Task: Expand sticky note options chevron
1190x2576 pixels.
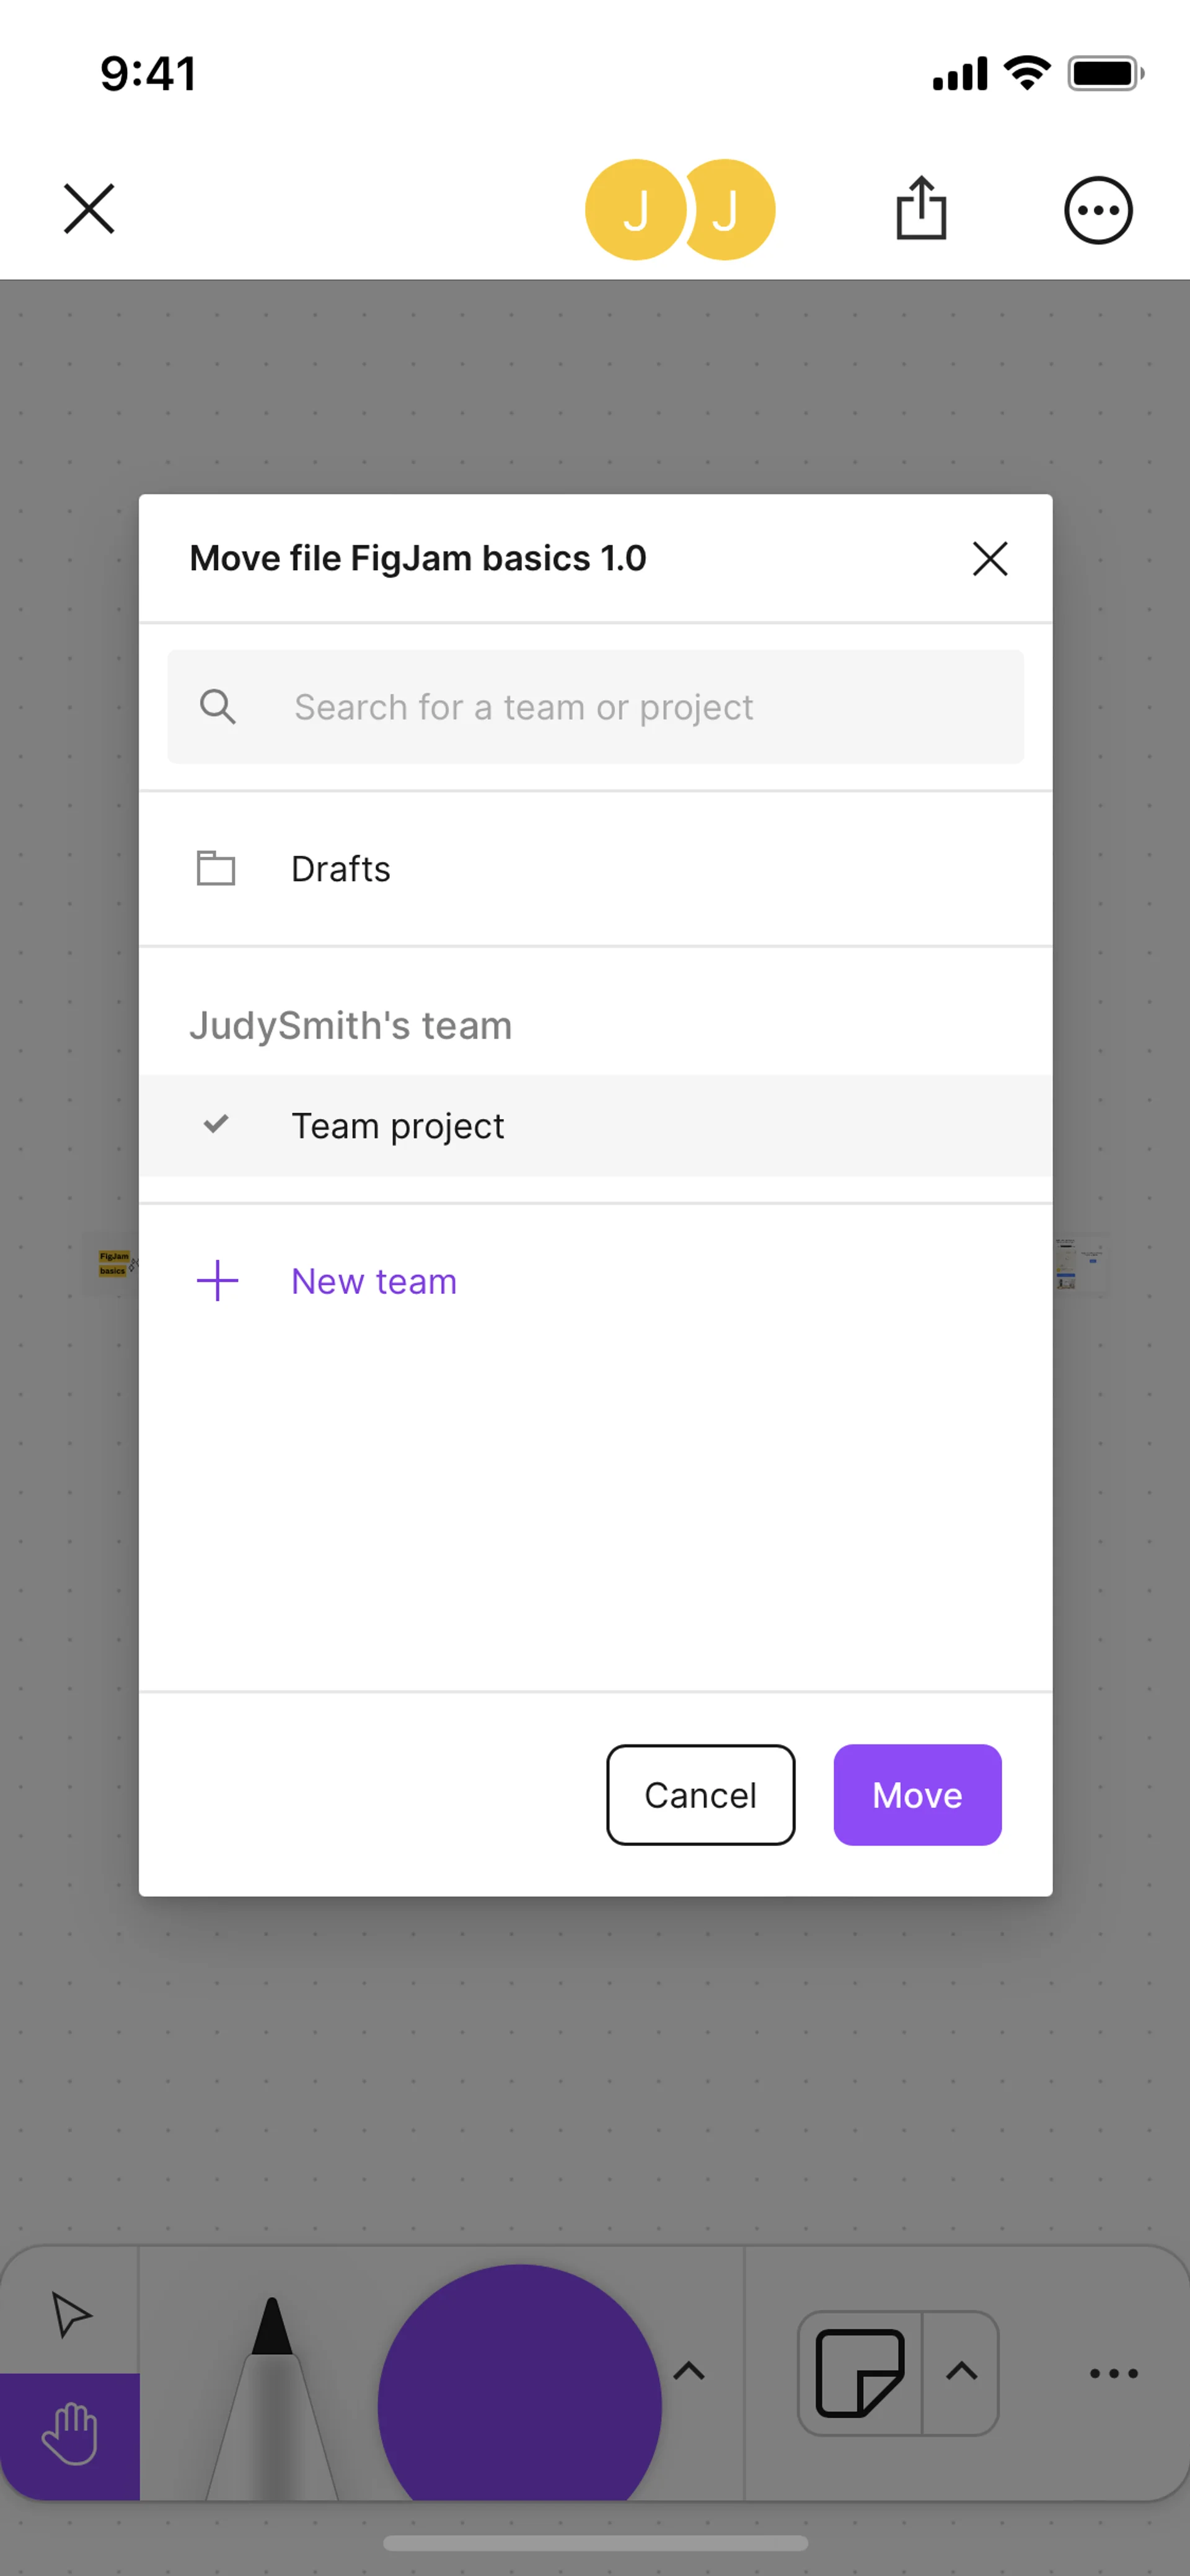Action: coord(961,2371)
